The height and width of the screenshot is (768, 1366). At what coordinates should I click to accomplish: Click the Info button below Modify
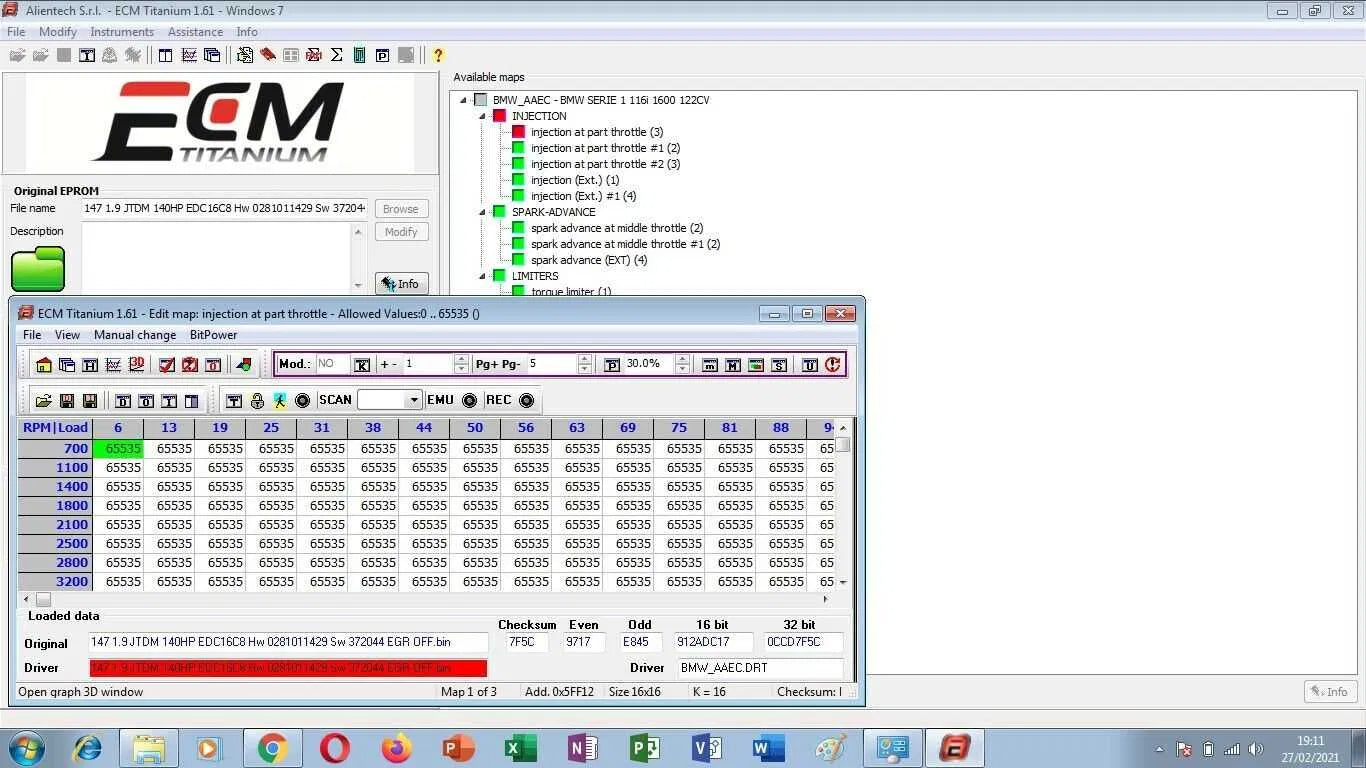(x=402, y=283)
